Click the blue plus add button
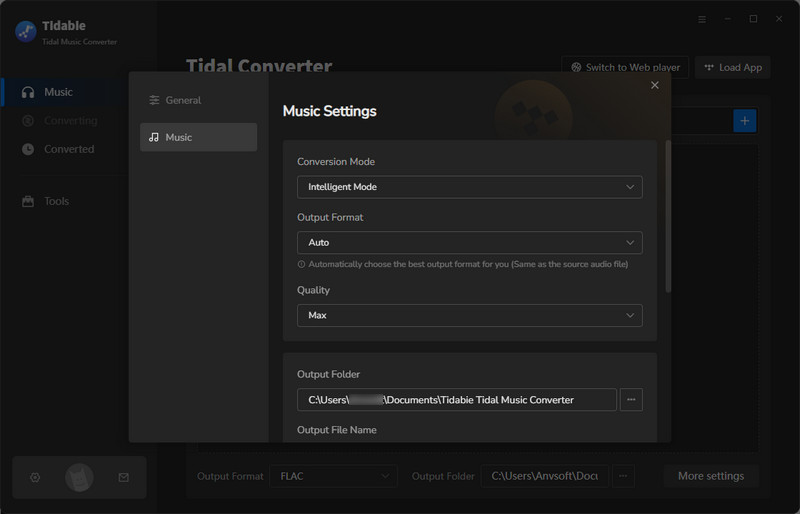The height and width of the screenshot is (514, 800). 744,121
